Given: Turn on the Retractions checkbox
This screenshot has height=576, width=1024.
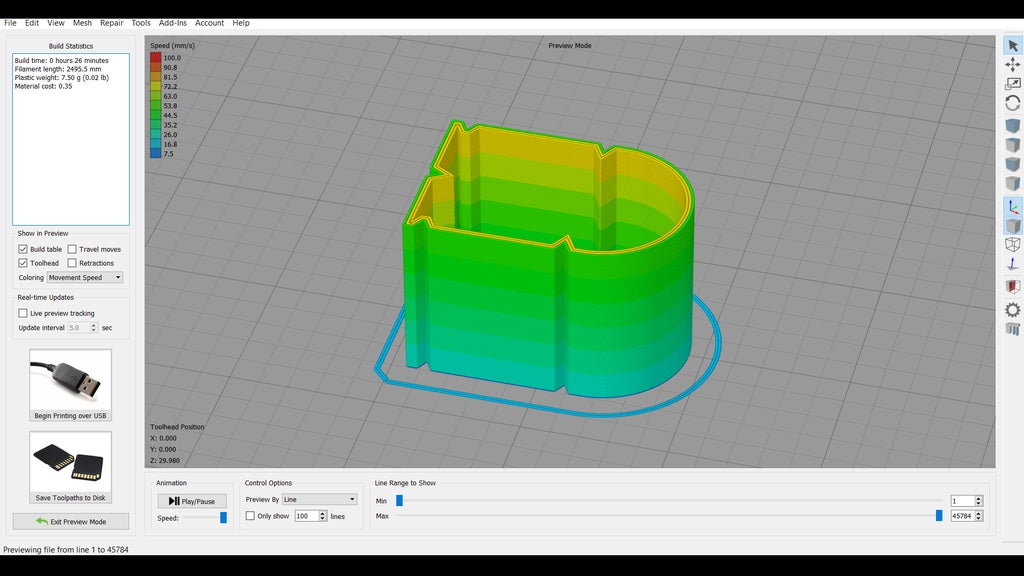Looking at the screenshot, I should coord(73,263).
